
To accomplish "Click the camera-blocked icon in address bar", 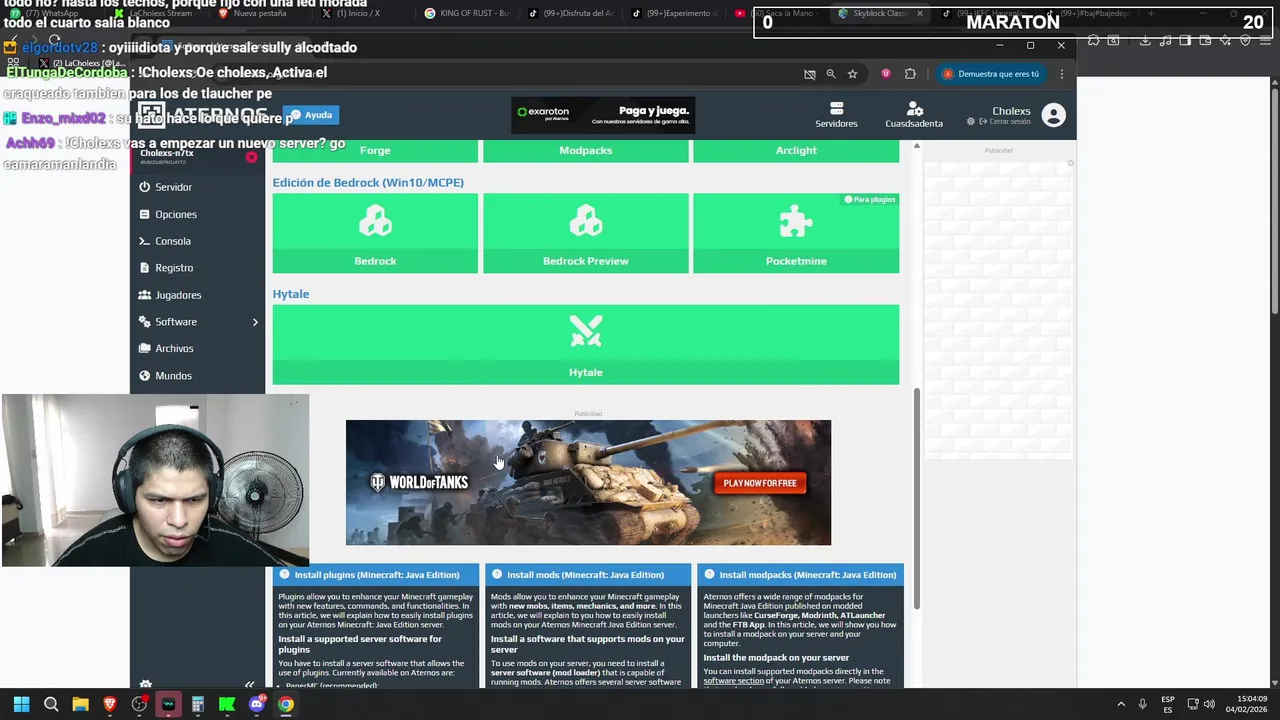I will [x=810, y=74].
